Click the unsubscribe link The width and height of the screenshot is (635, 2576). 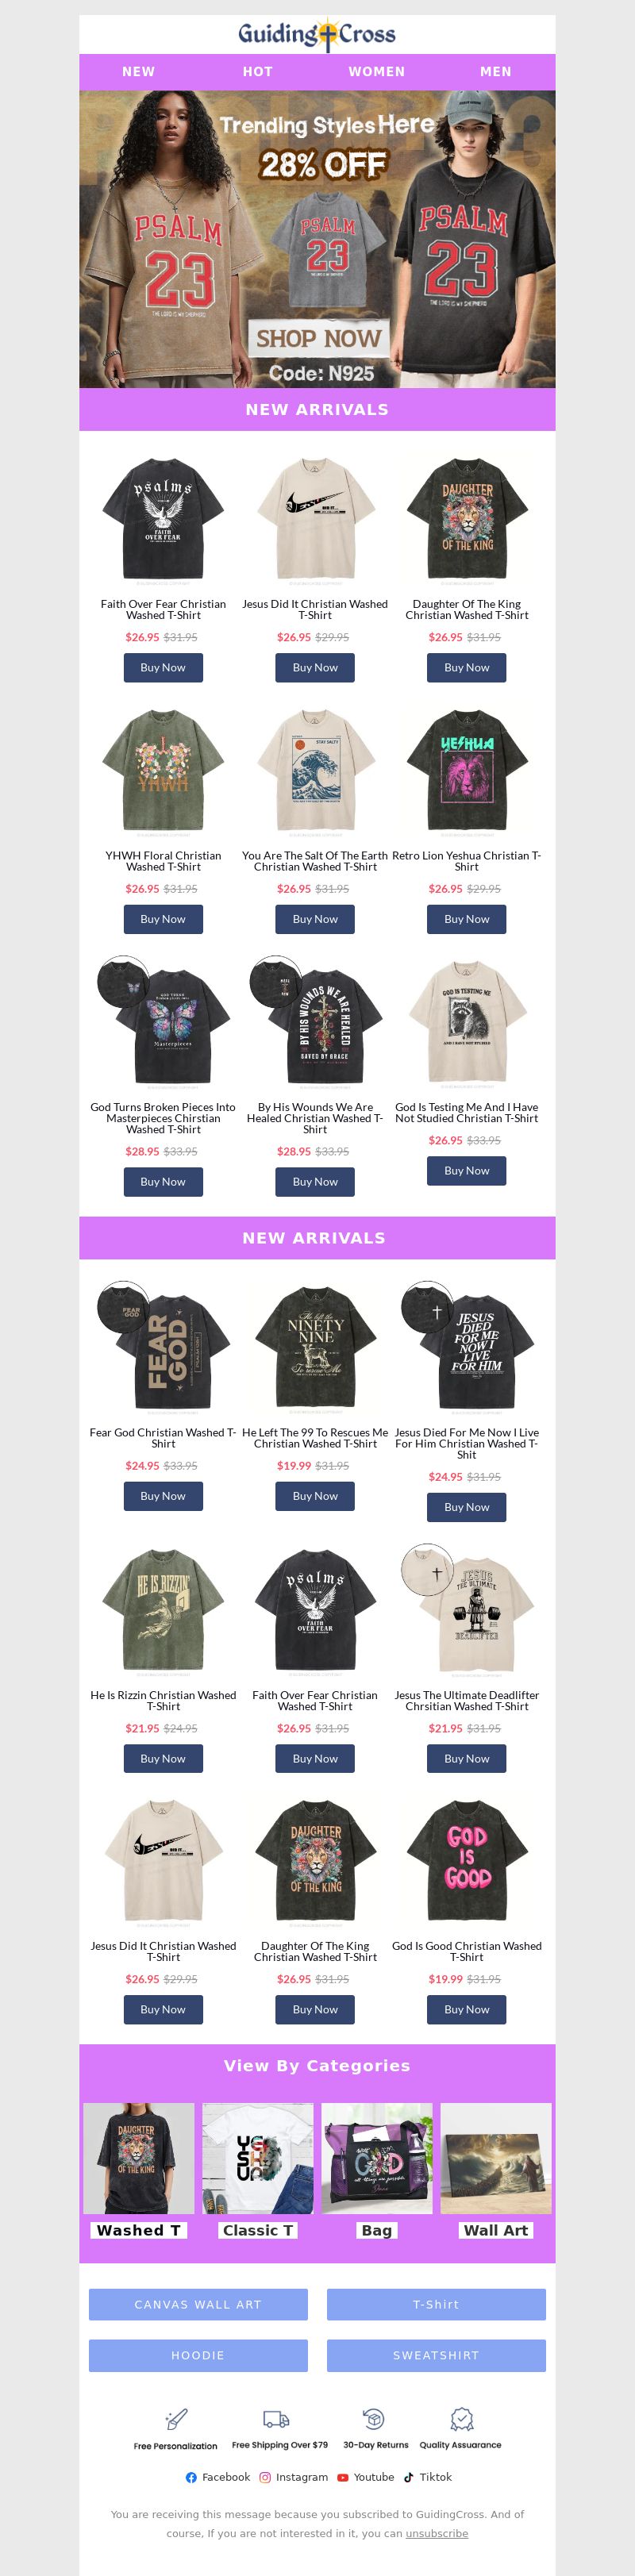436,2533
